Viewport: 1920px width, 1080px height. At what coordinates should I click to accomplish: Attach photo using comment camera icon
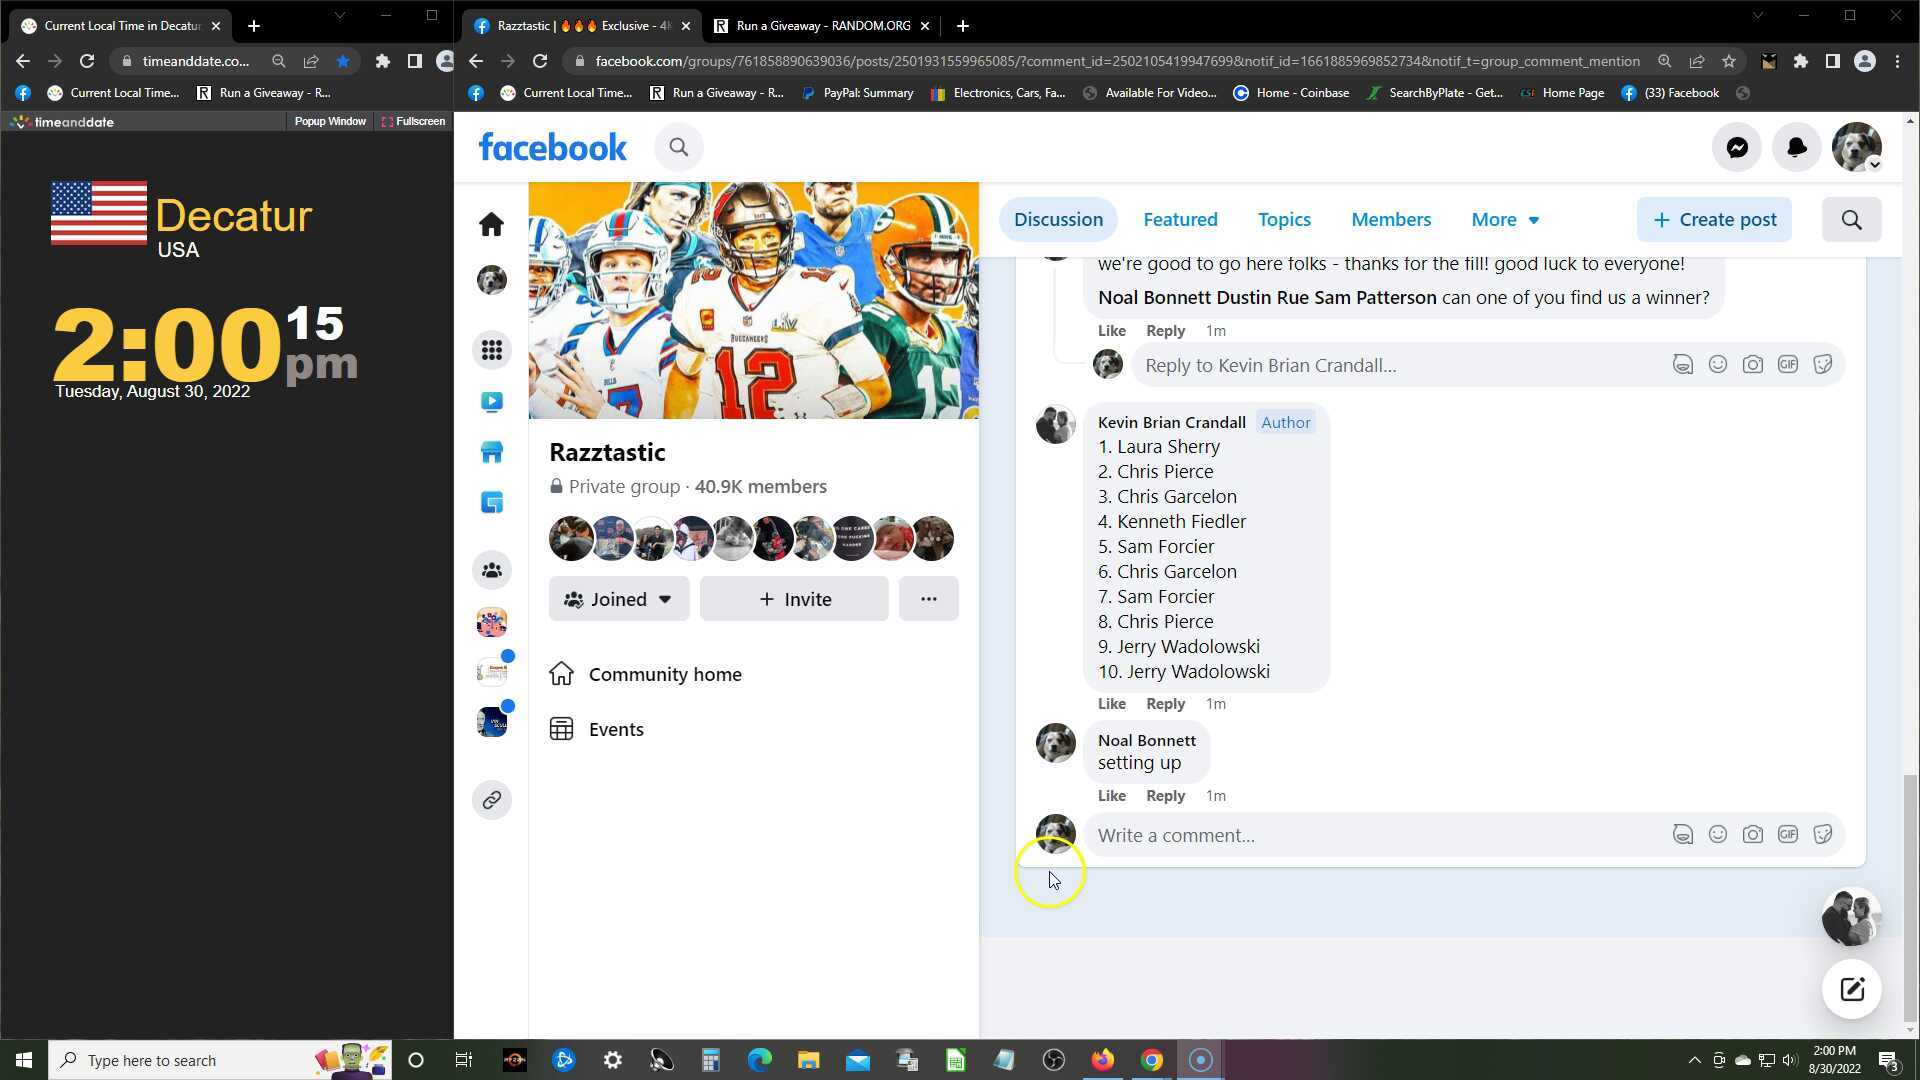point(1752,835)
